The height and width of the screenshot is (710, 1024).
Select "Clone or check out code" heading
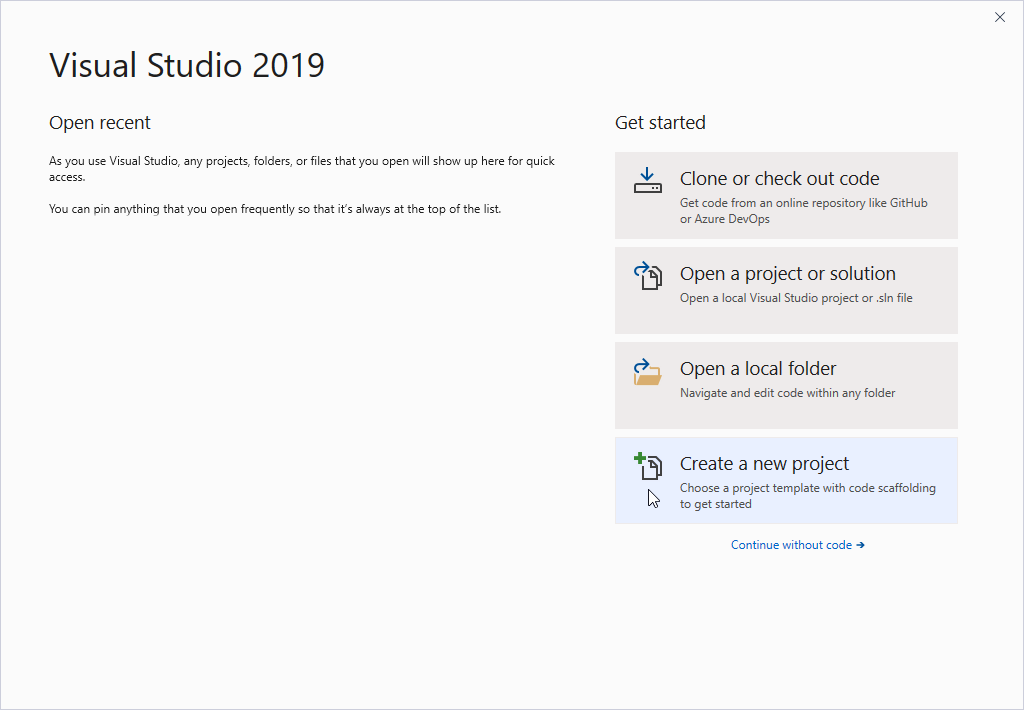tap(779, 178)
